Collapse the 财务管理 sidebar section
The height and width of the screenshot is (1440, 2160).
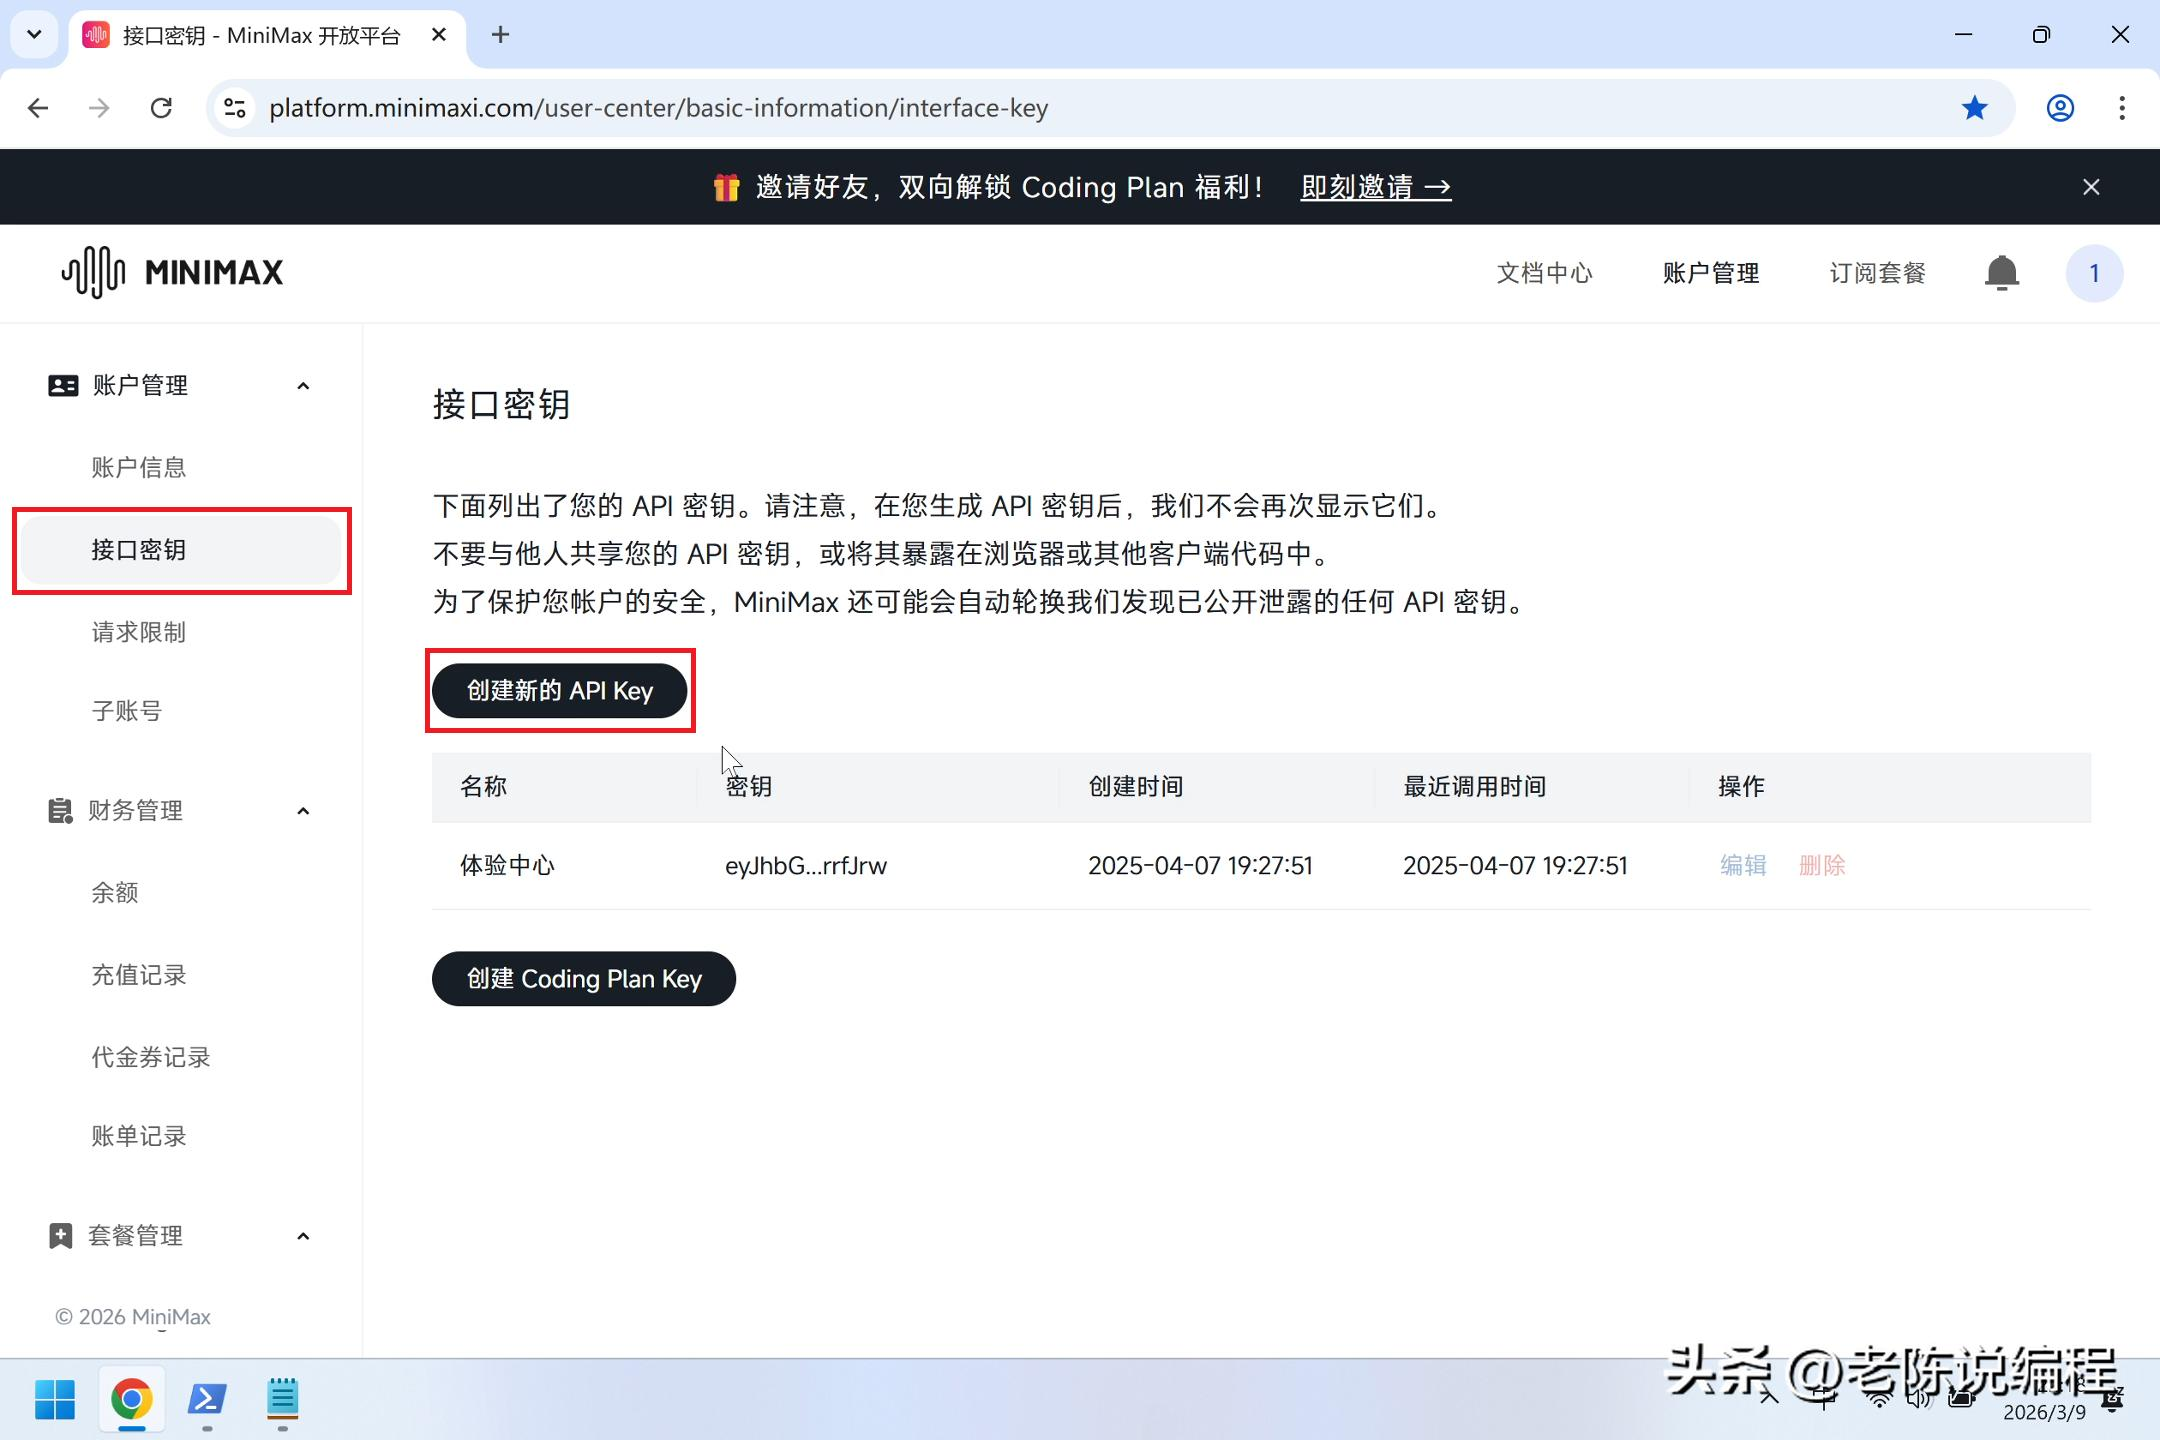303,811
